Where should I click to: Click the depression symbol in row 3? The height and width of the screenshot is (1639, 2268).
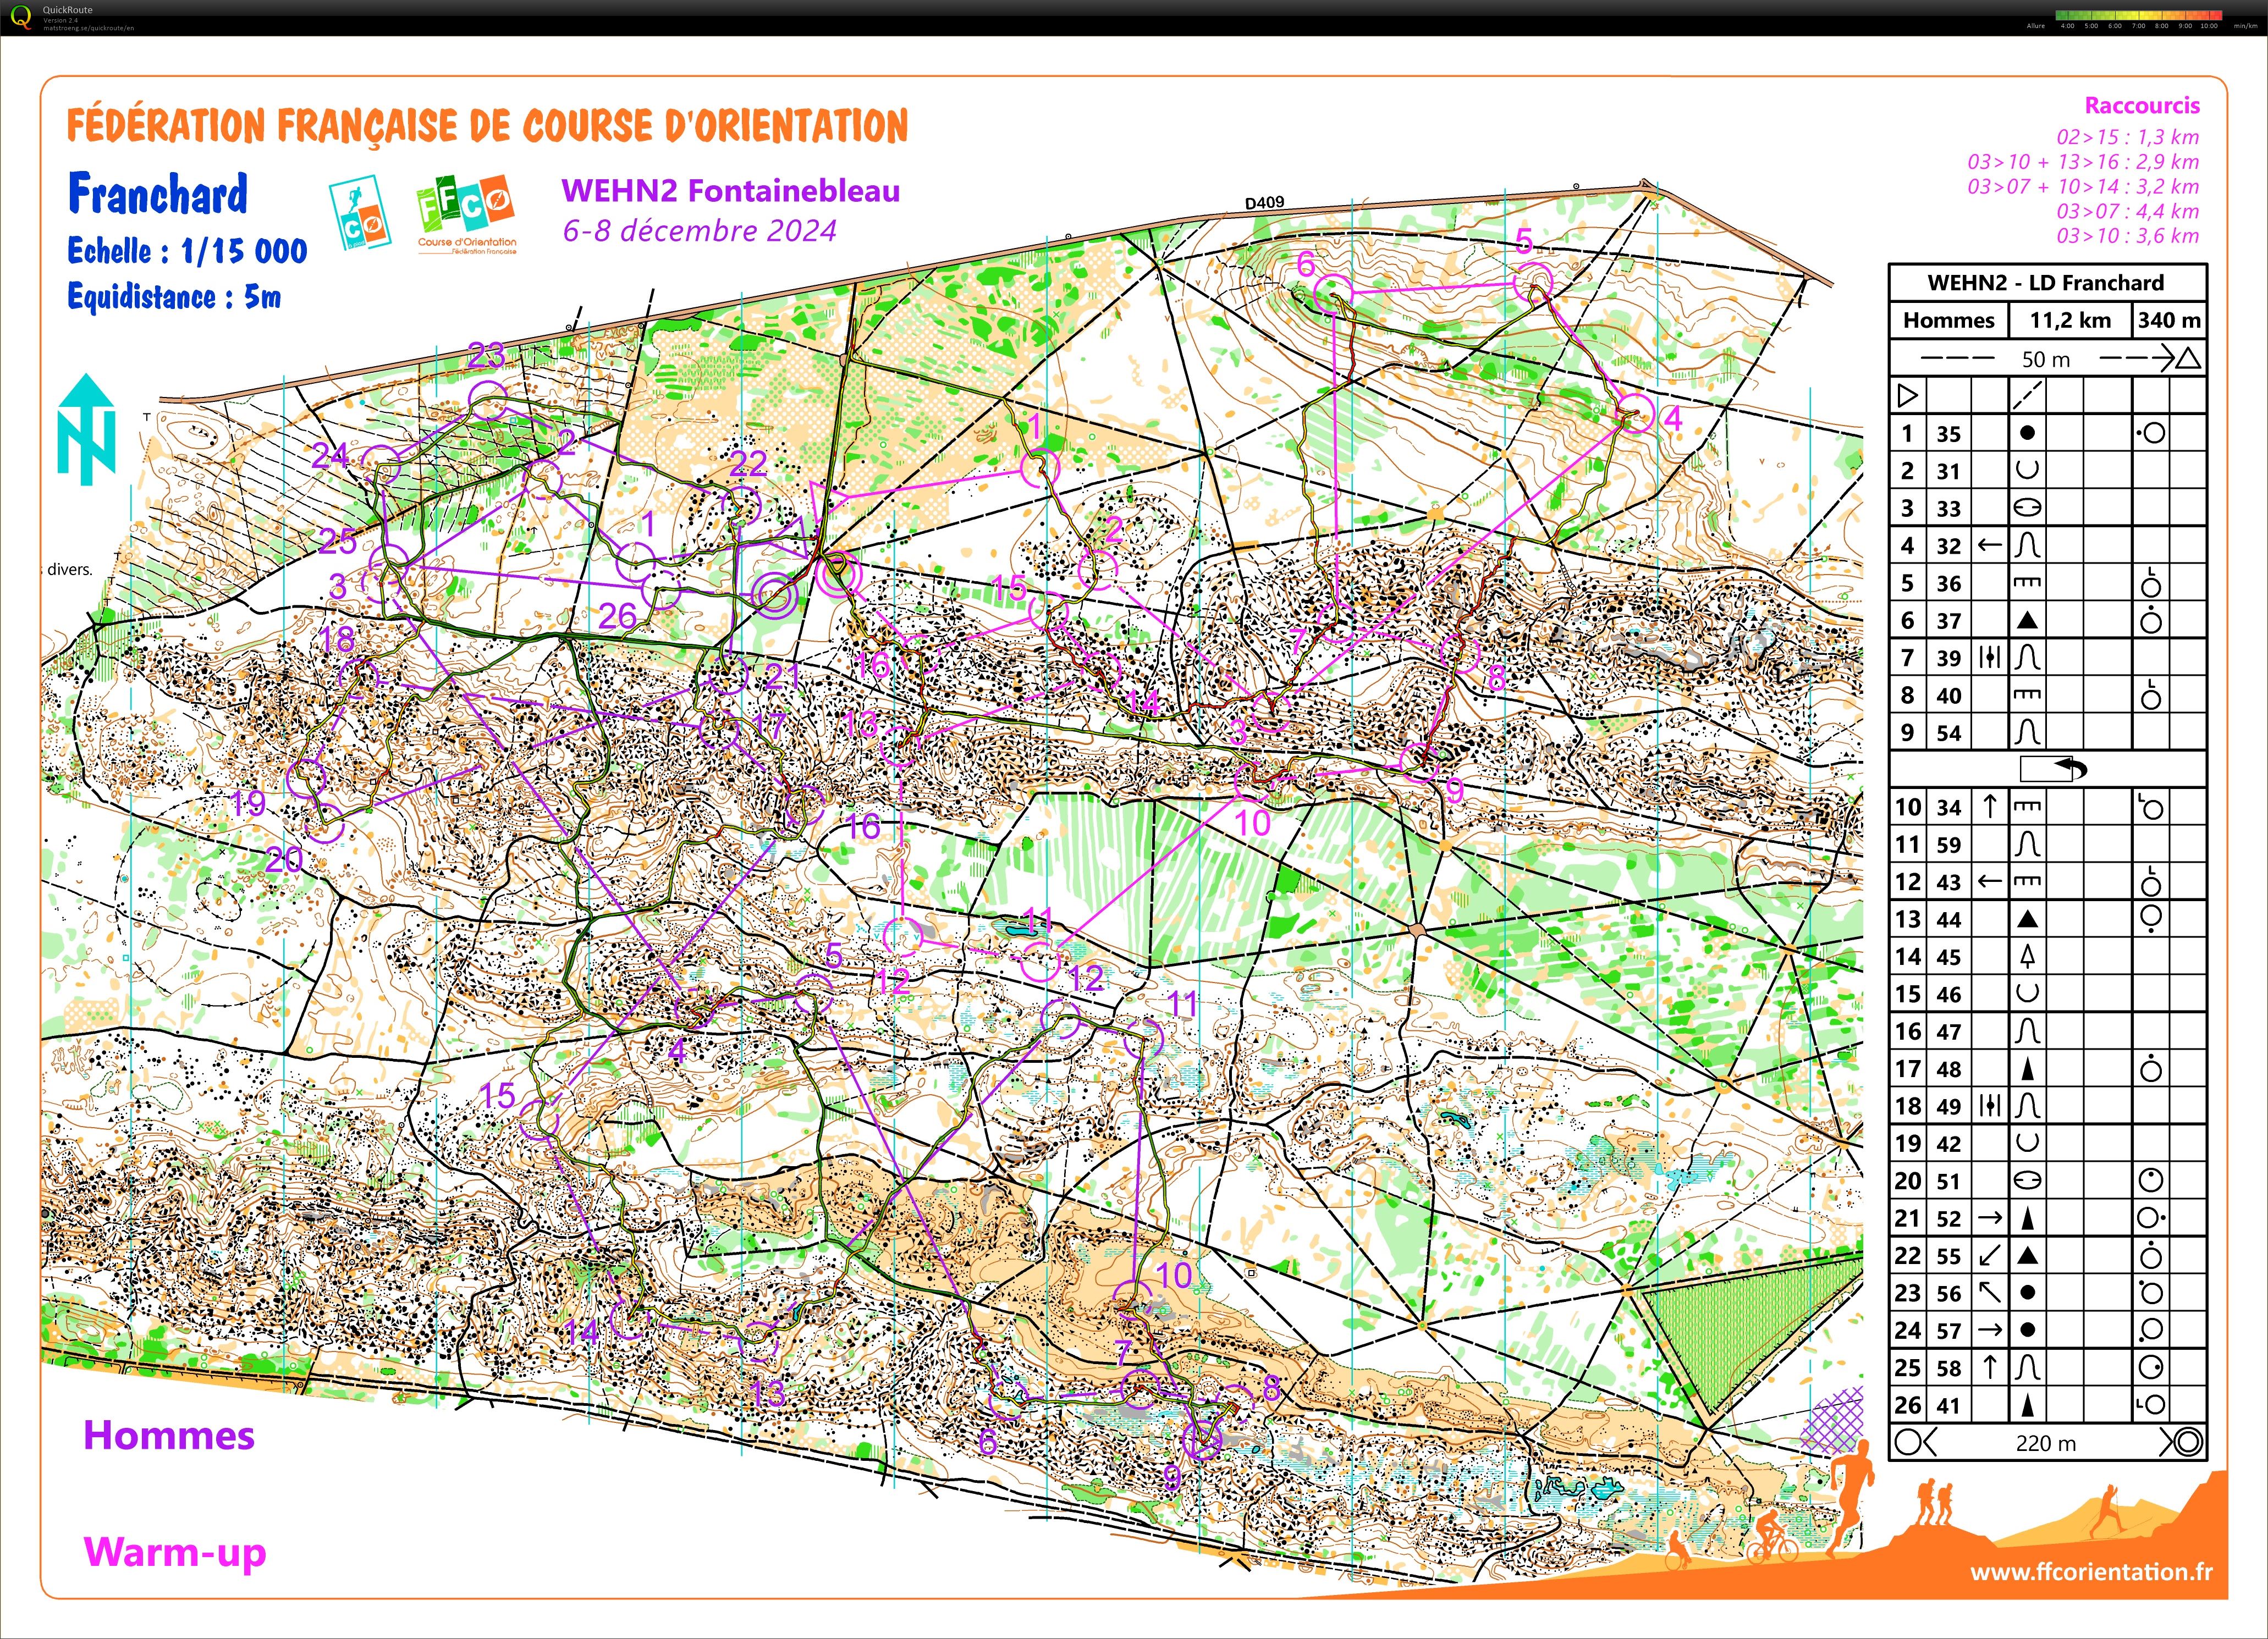[2027, 508]
